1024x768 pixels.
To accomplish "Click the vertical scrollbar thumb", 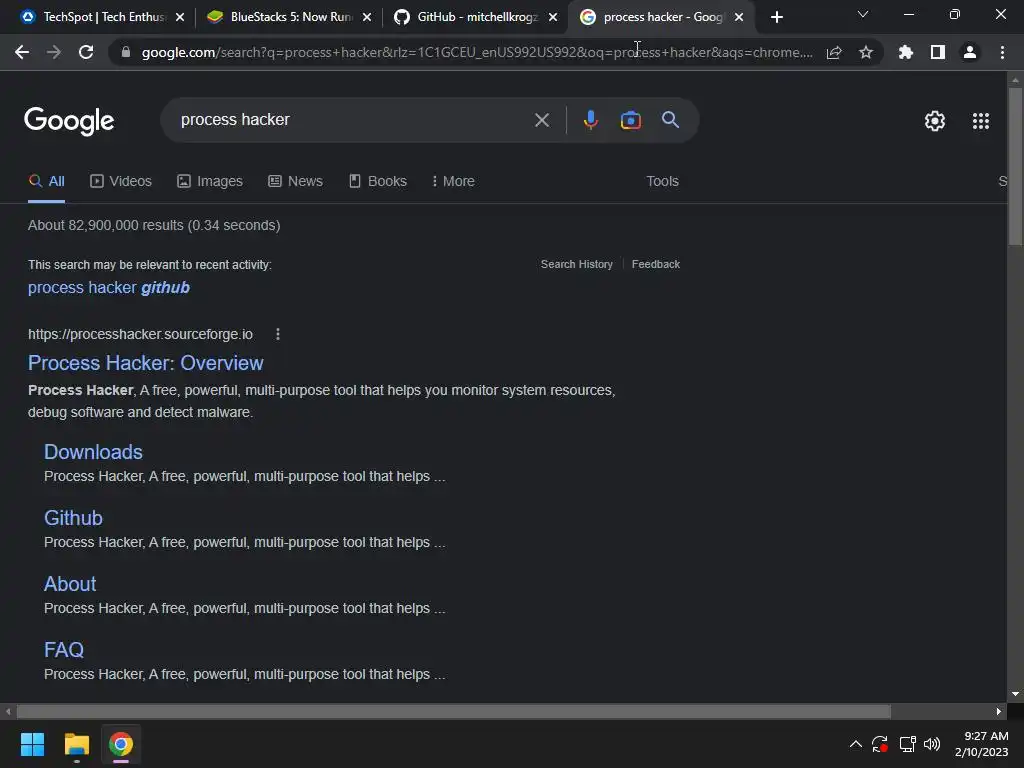I will [x=1015, y=166].
